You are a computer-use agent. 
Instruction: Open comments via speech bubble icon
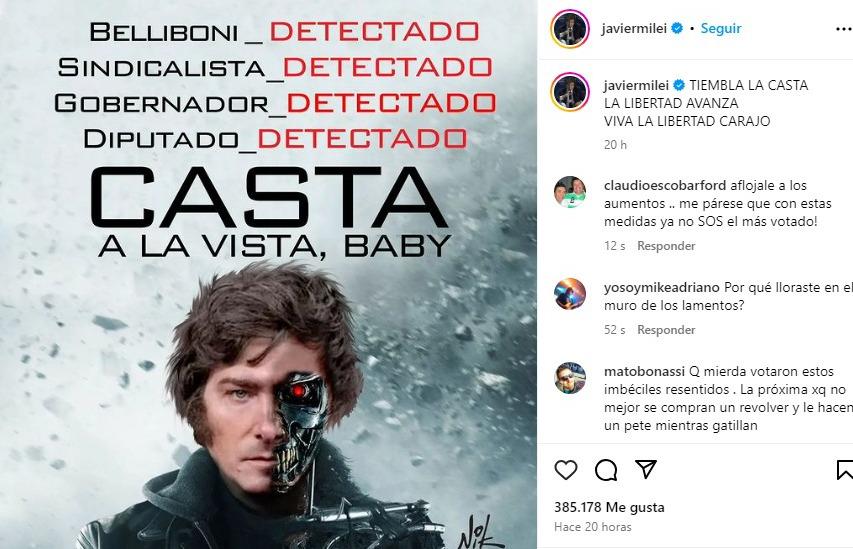click(606, 470)
